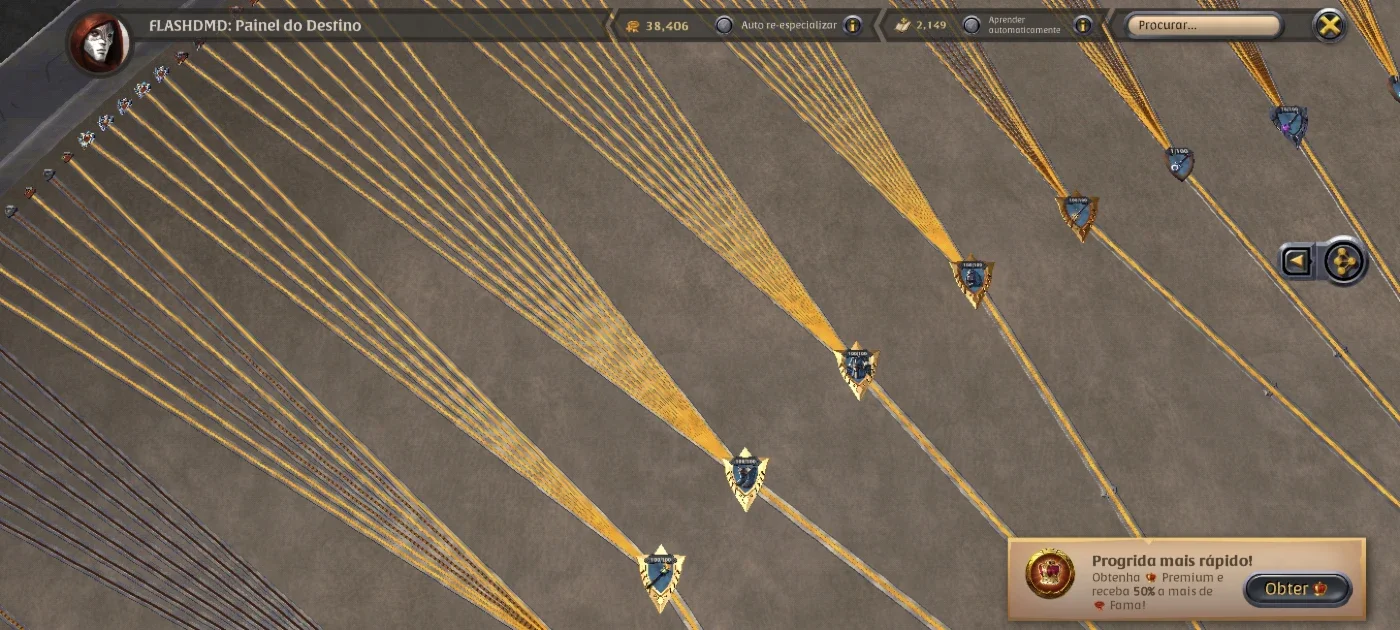
Task: Select the skill node labeled 1/100
Action: tap(1180, 163)
